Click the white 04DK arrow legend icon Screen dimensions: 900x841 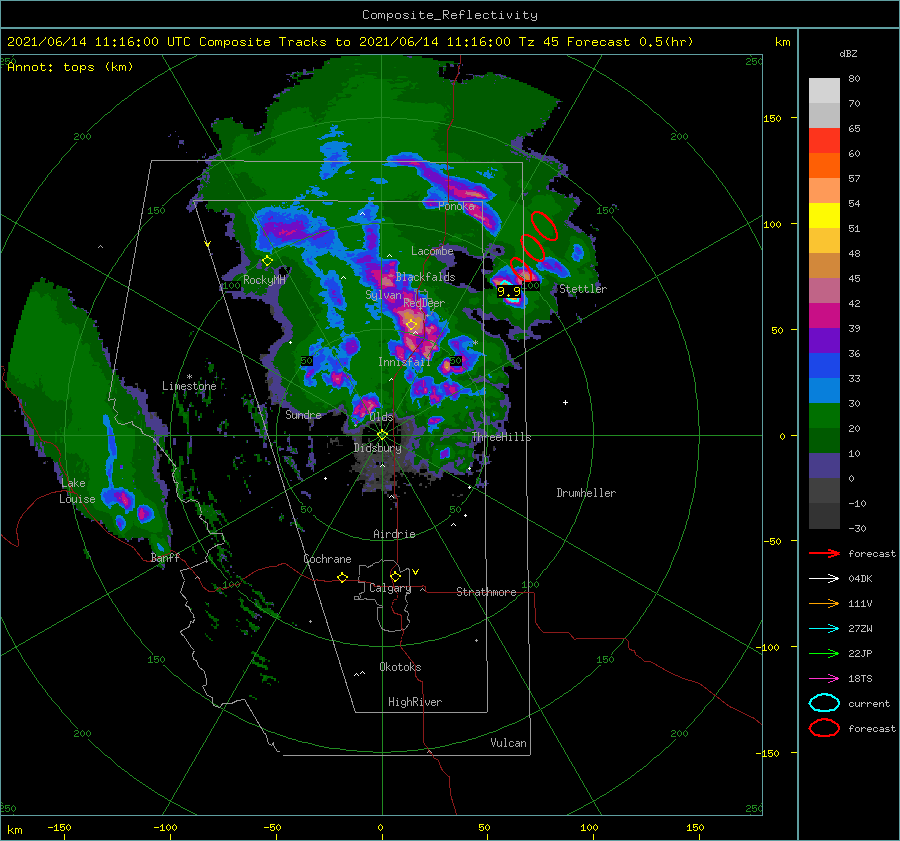point(824,579)
